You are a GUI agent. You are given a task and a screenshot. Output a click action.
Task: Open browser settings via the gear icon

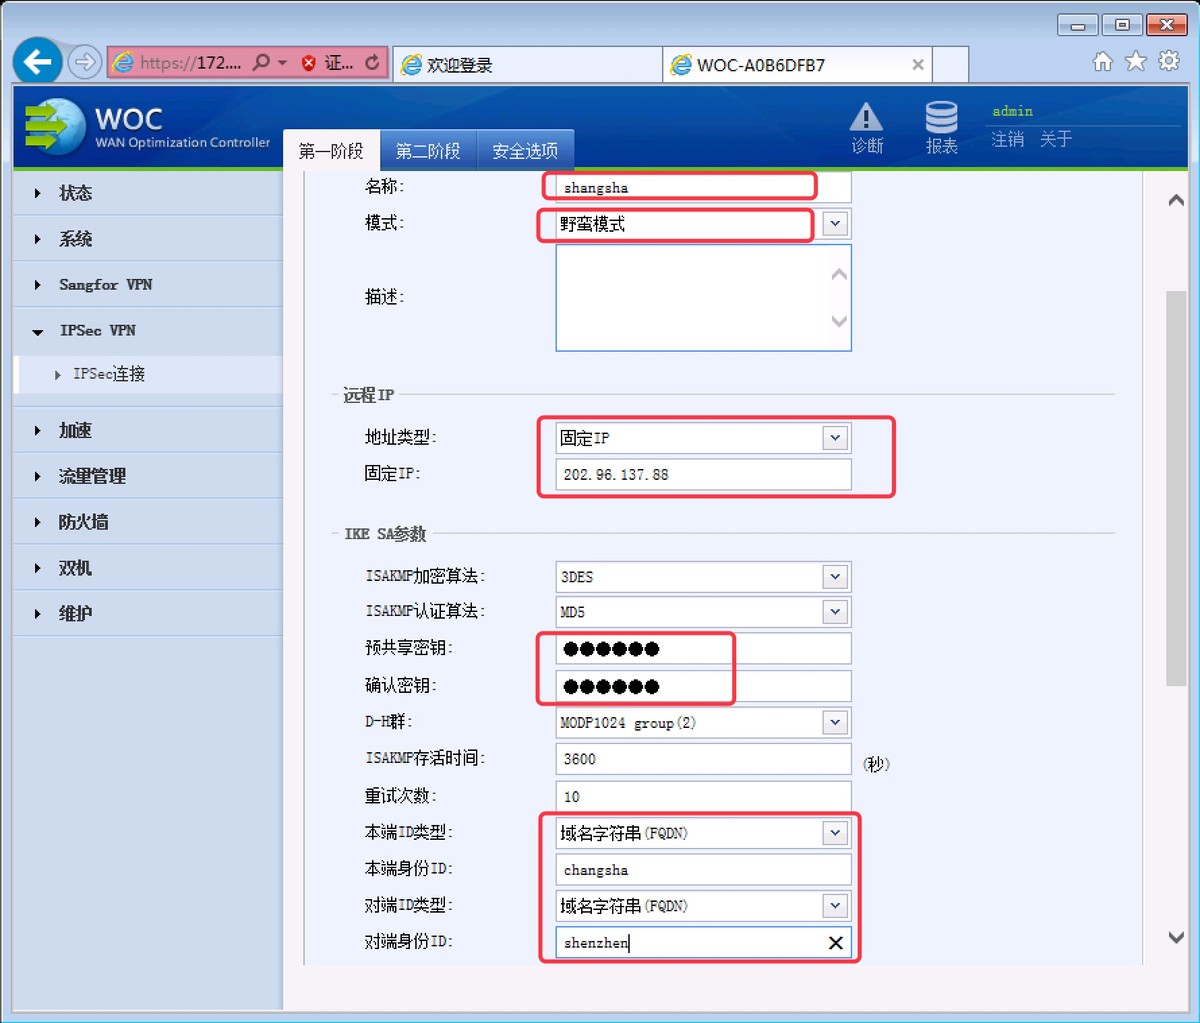(1168, 61)
